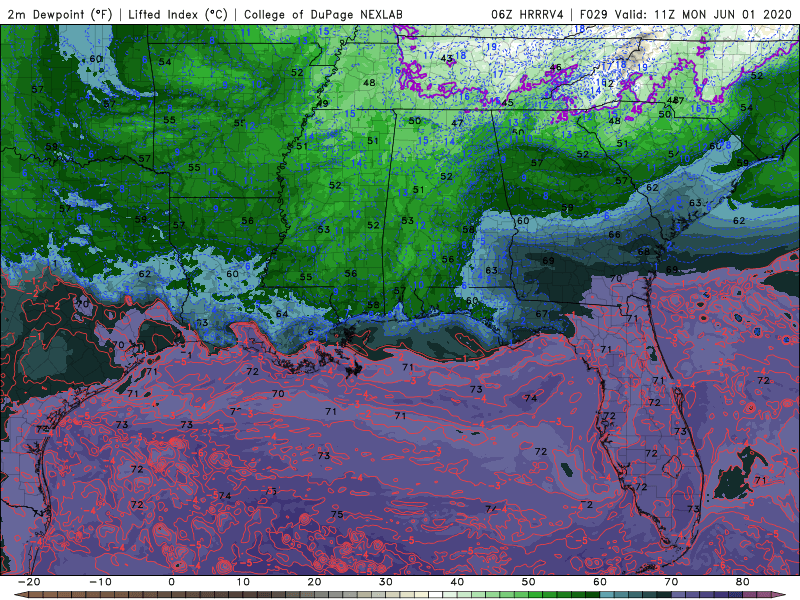Click the 30 label on the color scale
Image resolution: width=800 pixels, height=600 pixels.
point(386,582)
